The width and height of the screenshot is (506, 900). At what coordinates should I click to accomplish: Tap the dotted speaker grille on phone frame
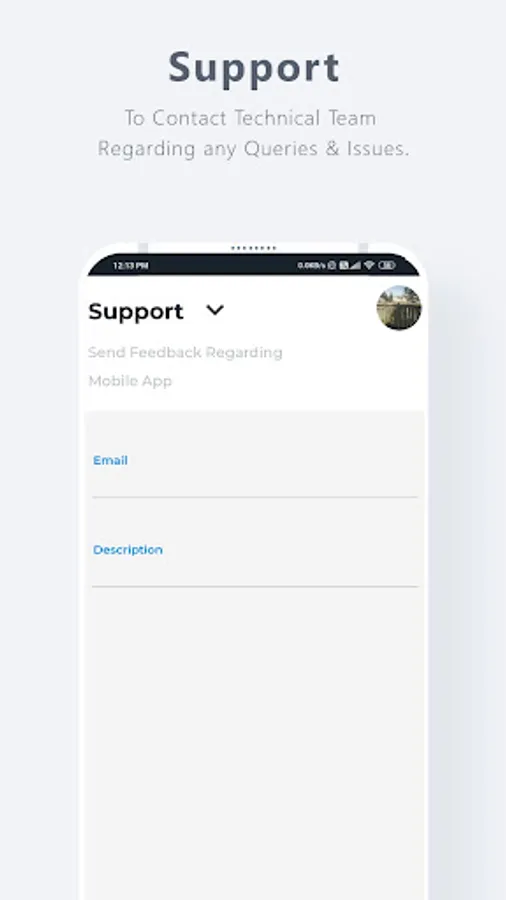(x=254, y=249)
